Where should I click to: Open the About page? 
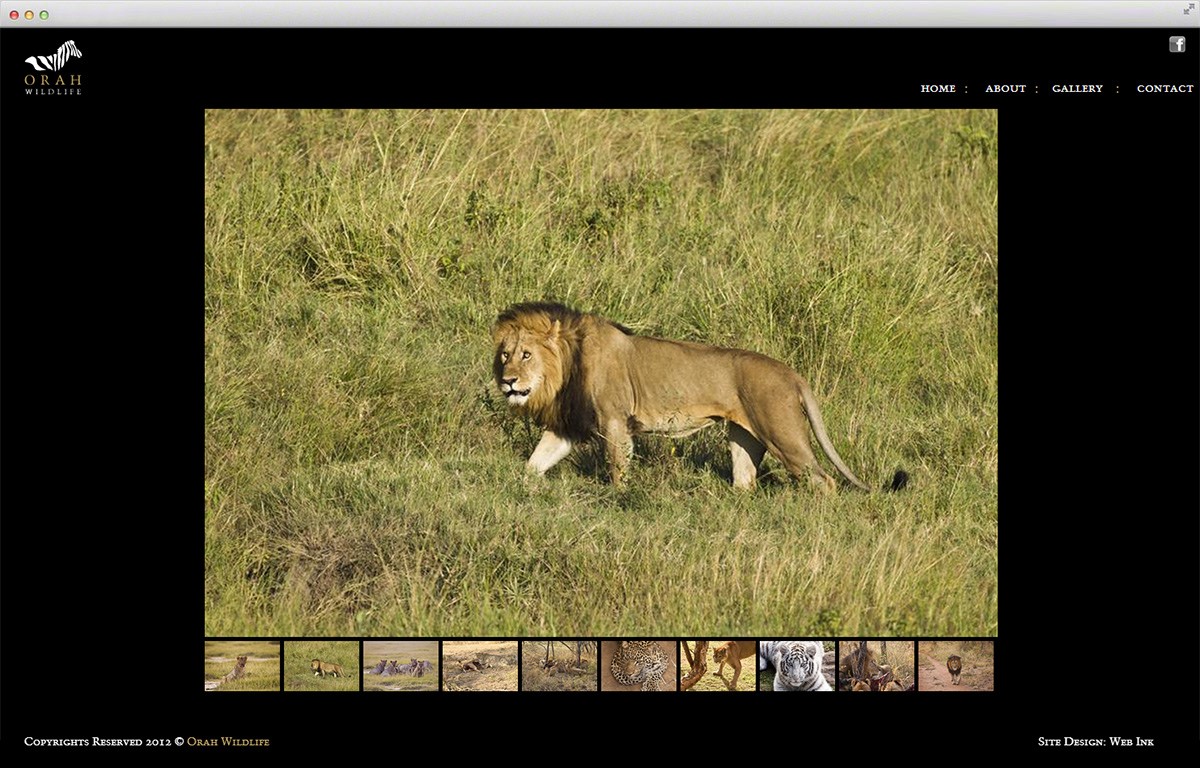(x=1005, y=89)
